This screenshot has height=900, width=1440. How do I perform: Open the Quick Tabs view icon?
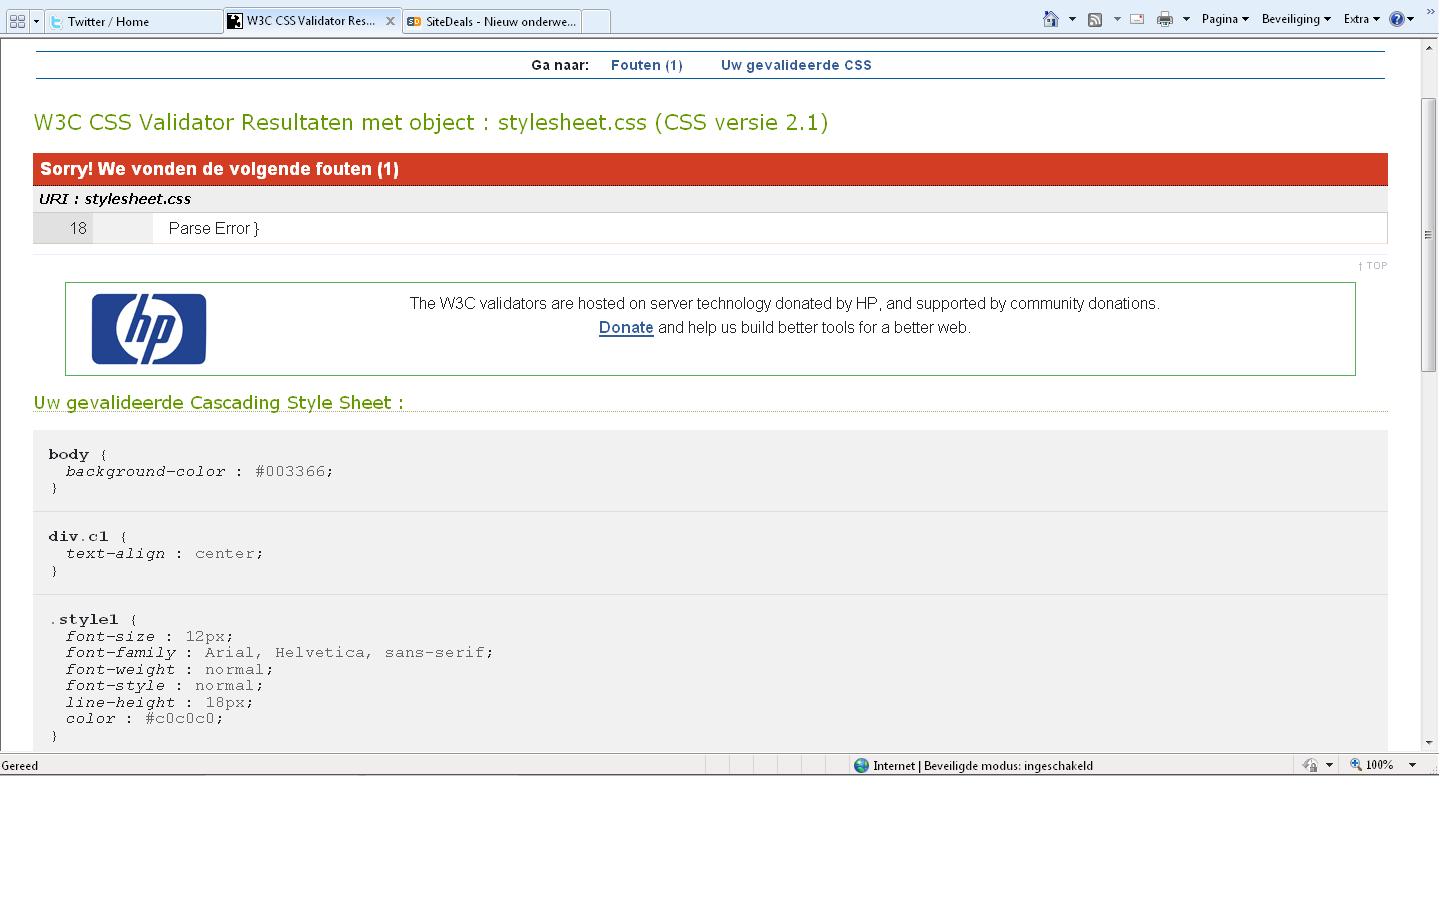17,20
